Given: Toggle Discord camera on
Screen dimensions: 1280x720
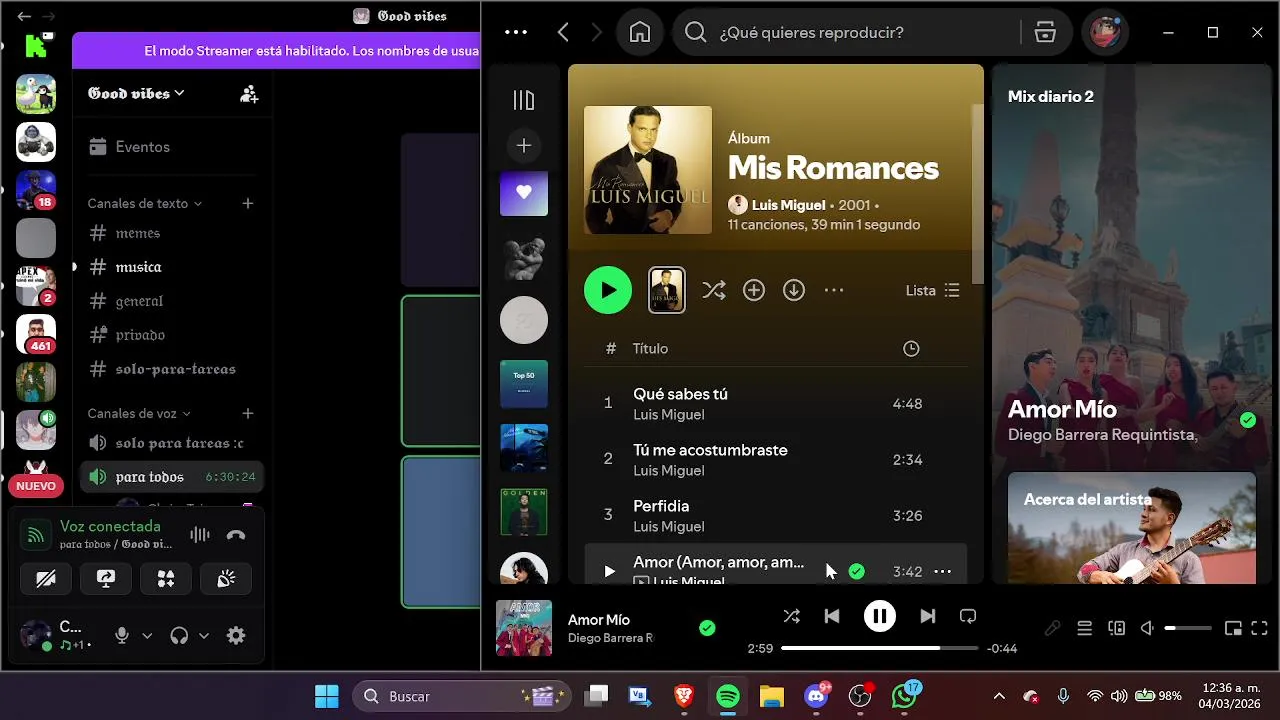Looking at the screenshot, I should point(46,579).
